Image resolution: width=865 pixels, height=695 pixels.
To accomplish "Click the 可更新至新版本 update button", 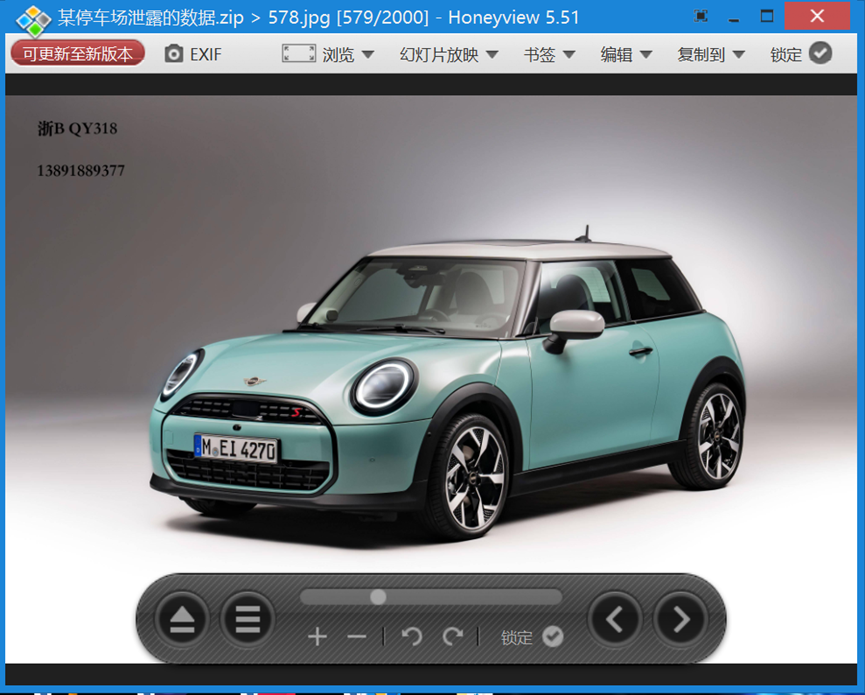I will [x=78, y=54].
